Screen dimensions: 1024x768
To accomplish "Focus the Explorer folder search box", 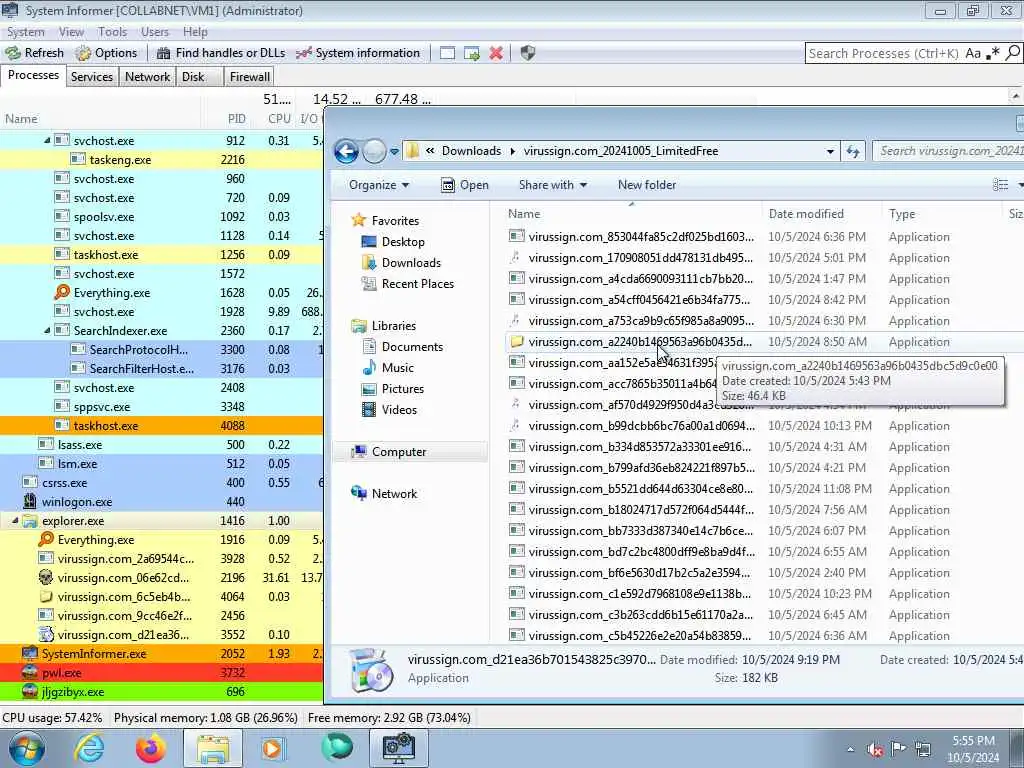I will [x=948, y=151].
